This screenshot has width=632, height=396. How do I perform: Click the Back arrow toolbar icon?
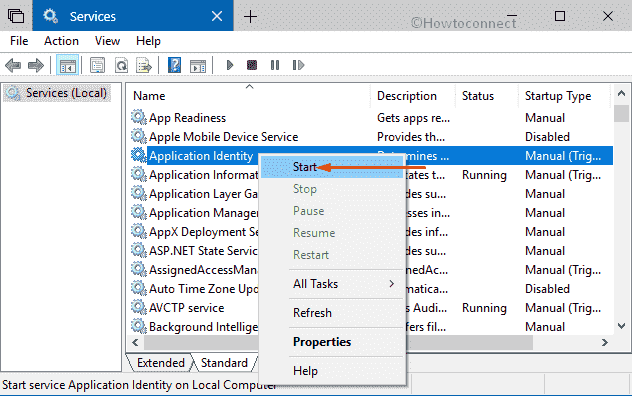point(13,65)
